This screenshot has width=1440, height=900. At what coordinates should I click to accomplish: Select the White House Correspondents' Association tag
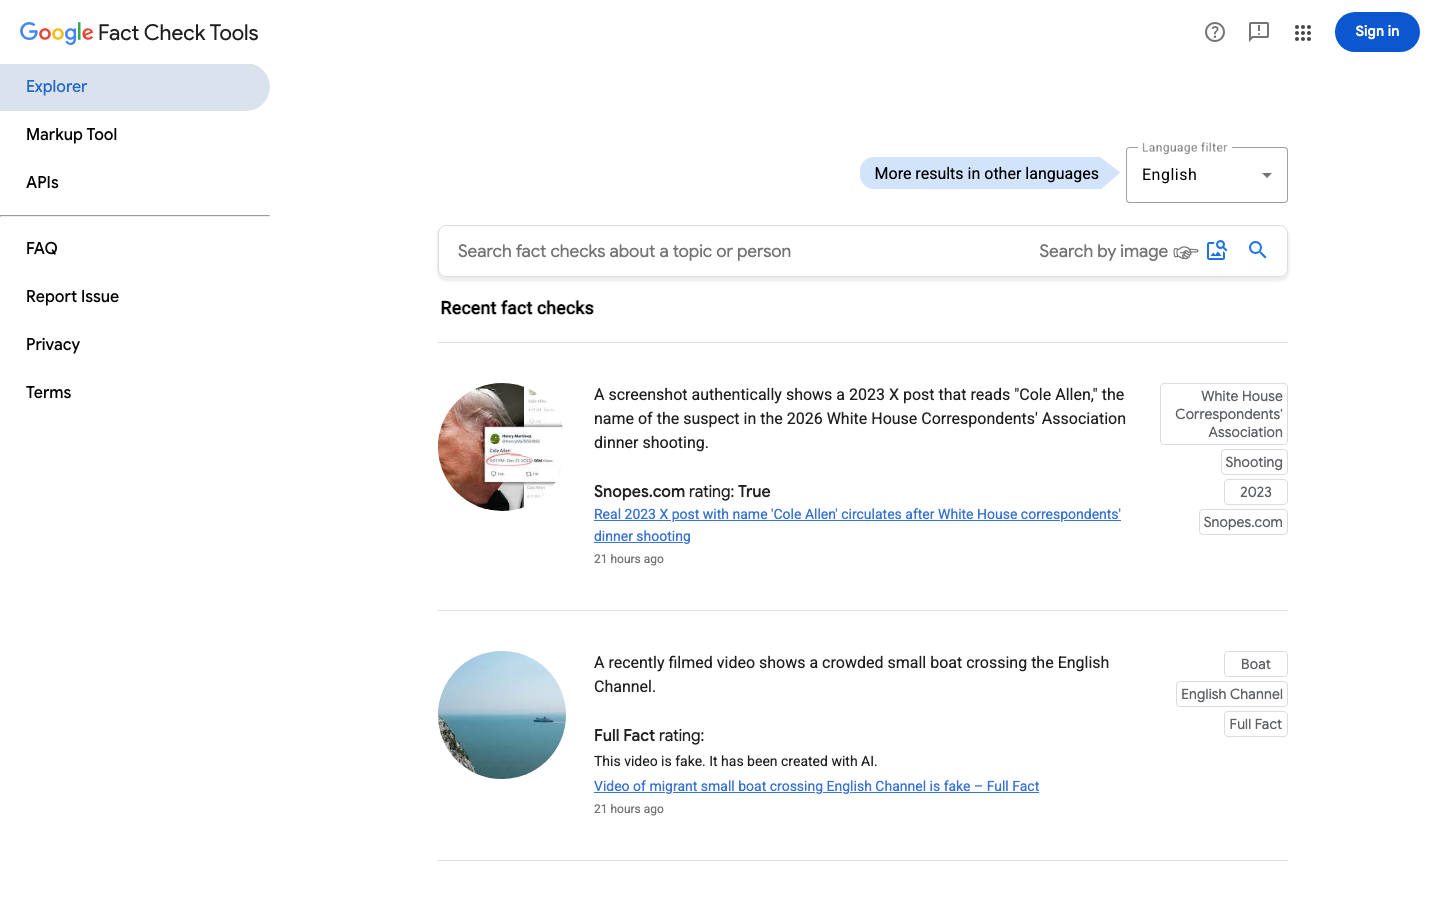pos(1224,414)
